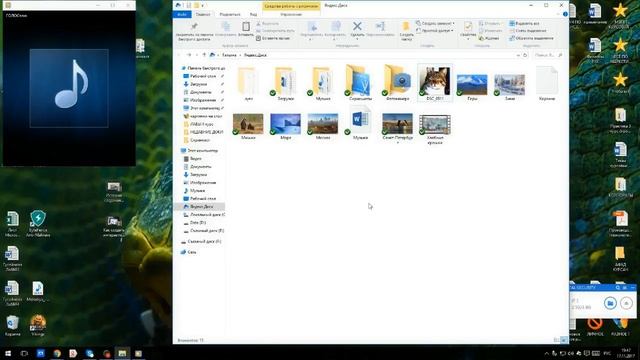Image resolution: width=640 pixels, height=360 pixels.
Task: Click Invert selection in the ribbon
Action: 531,38
